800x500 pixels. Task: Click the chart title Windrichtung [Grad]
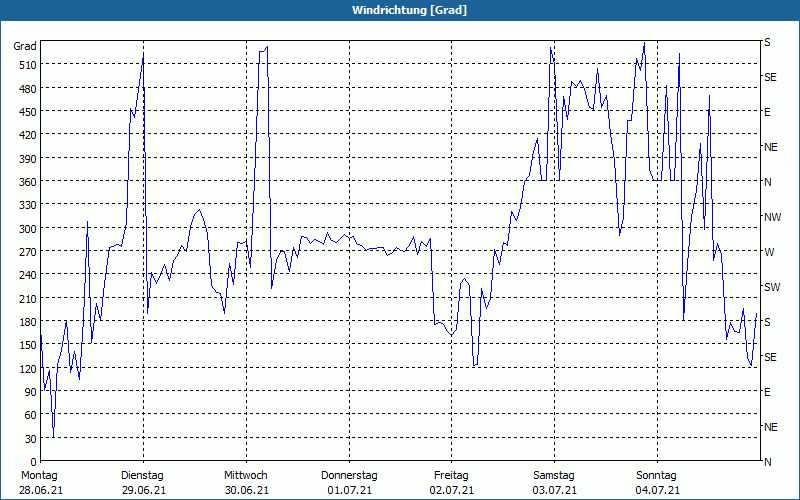(x=409, y=10)
